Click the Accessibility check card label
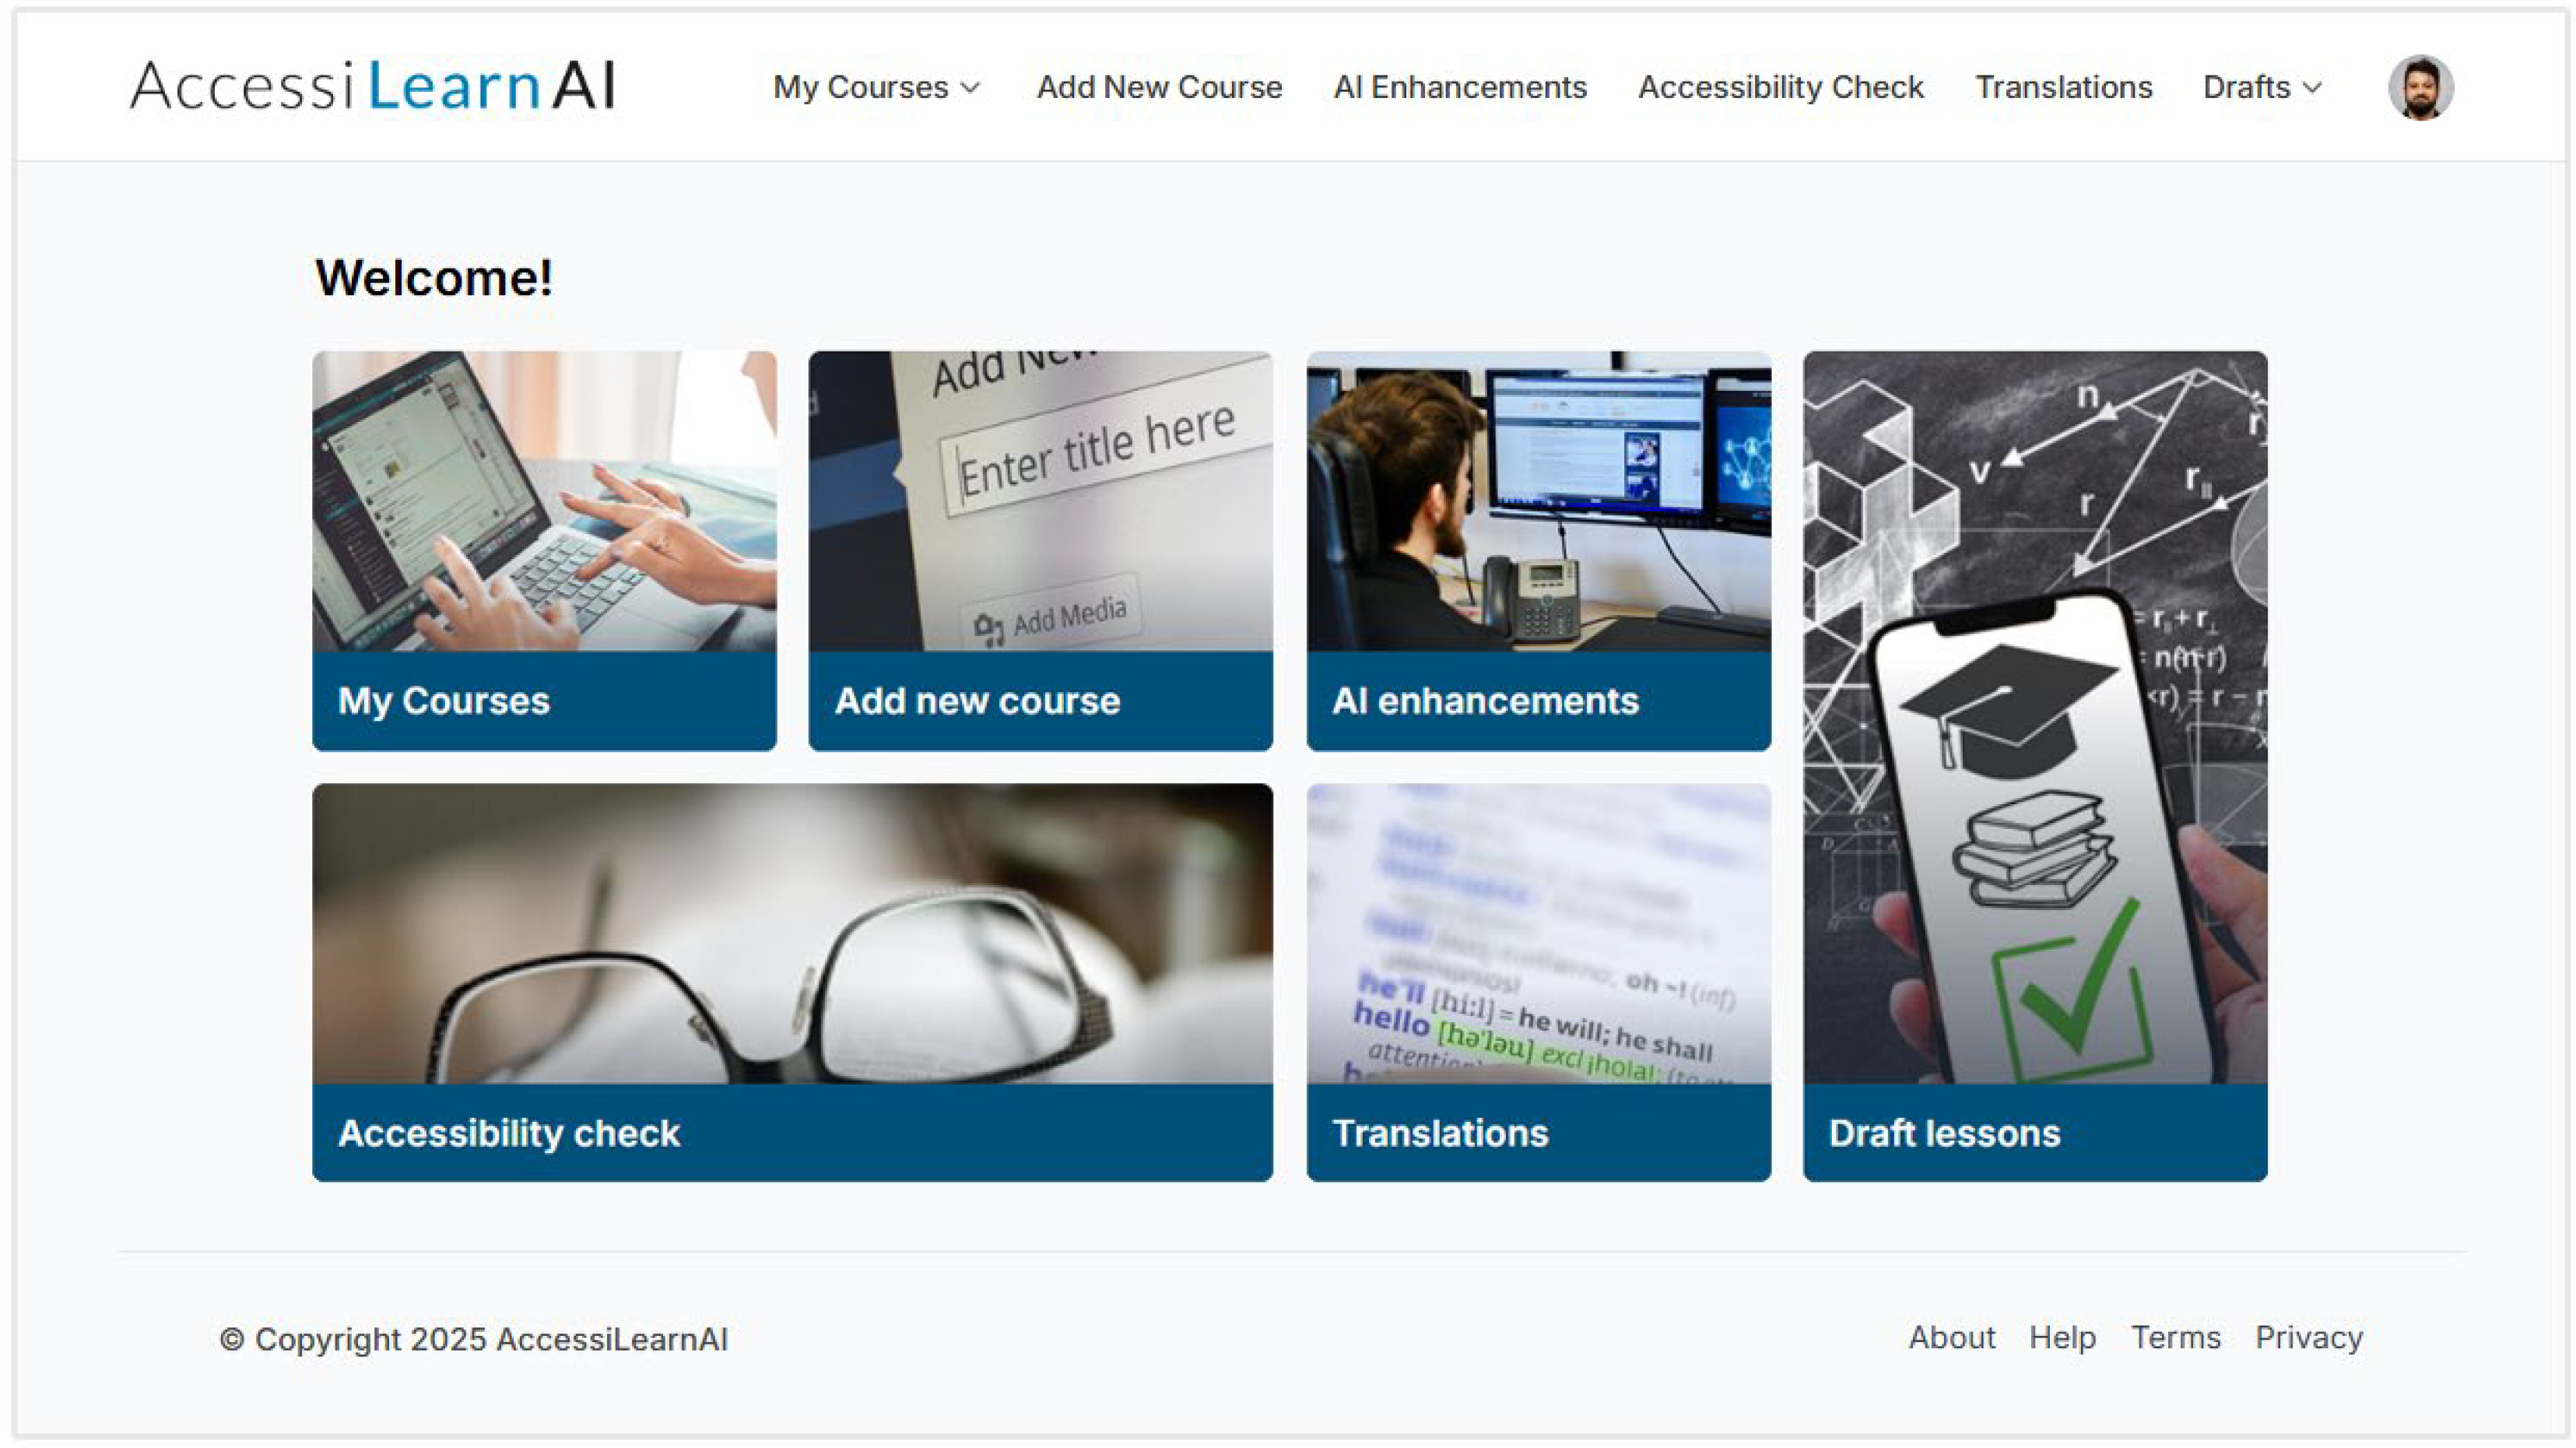The height and width of the screenshot is (1448, 2576). coord(509,1133)
